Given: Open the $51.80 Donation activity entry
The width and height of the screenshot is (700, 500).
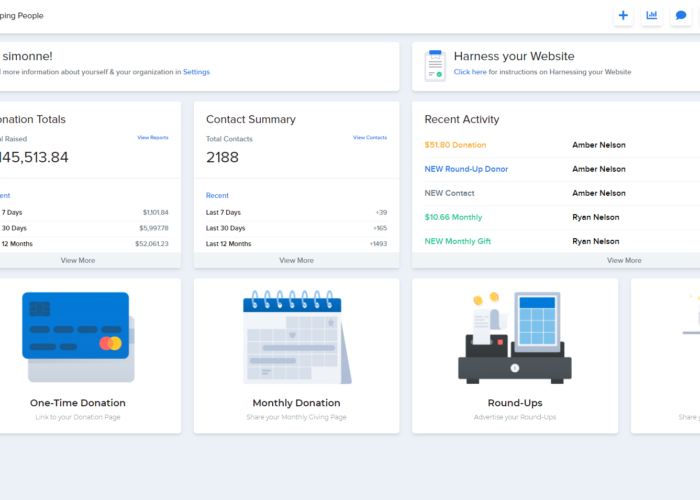Looking at the screenshot, I should coord(455,145).
